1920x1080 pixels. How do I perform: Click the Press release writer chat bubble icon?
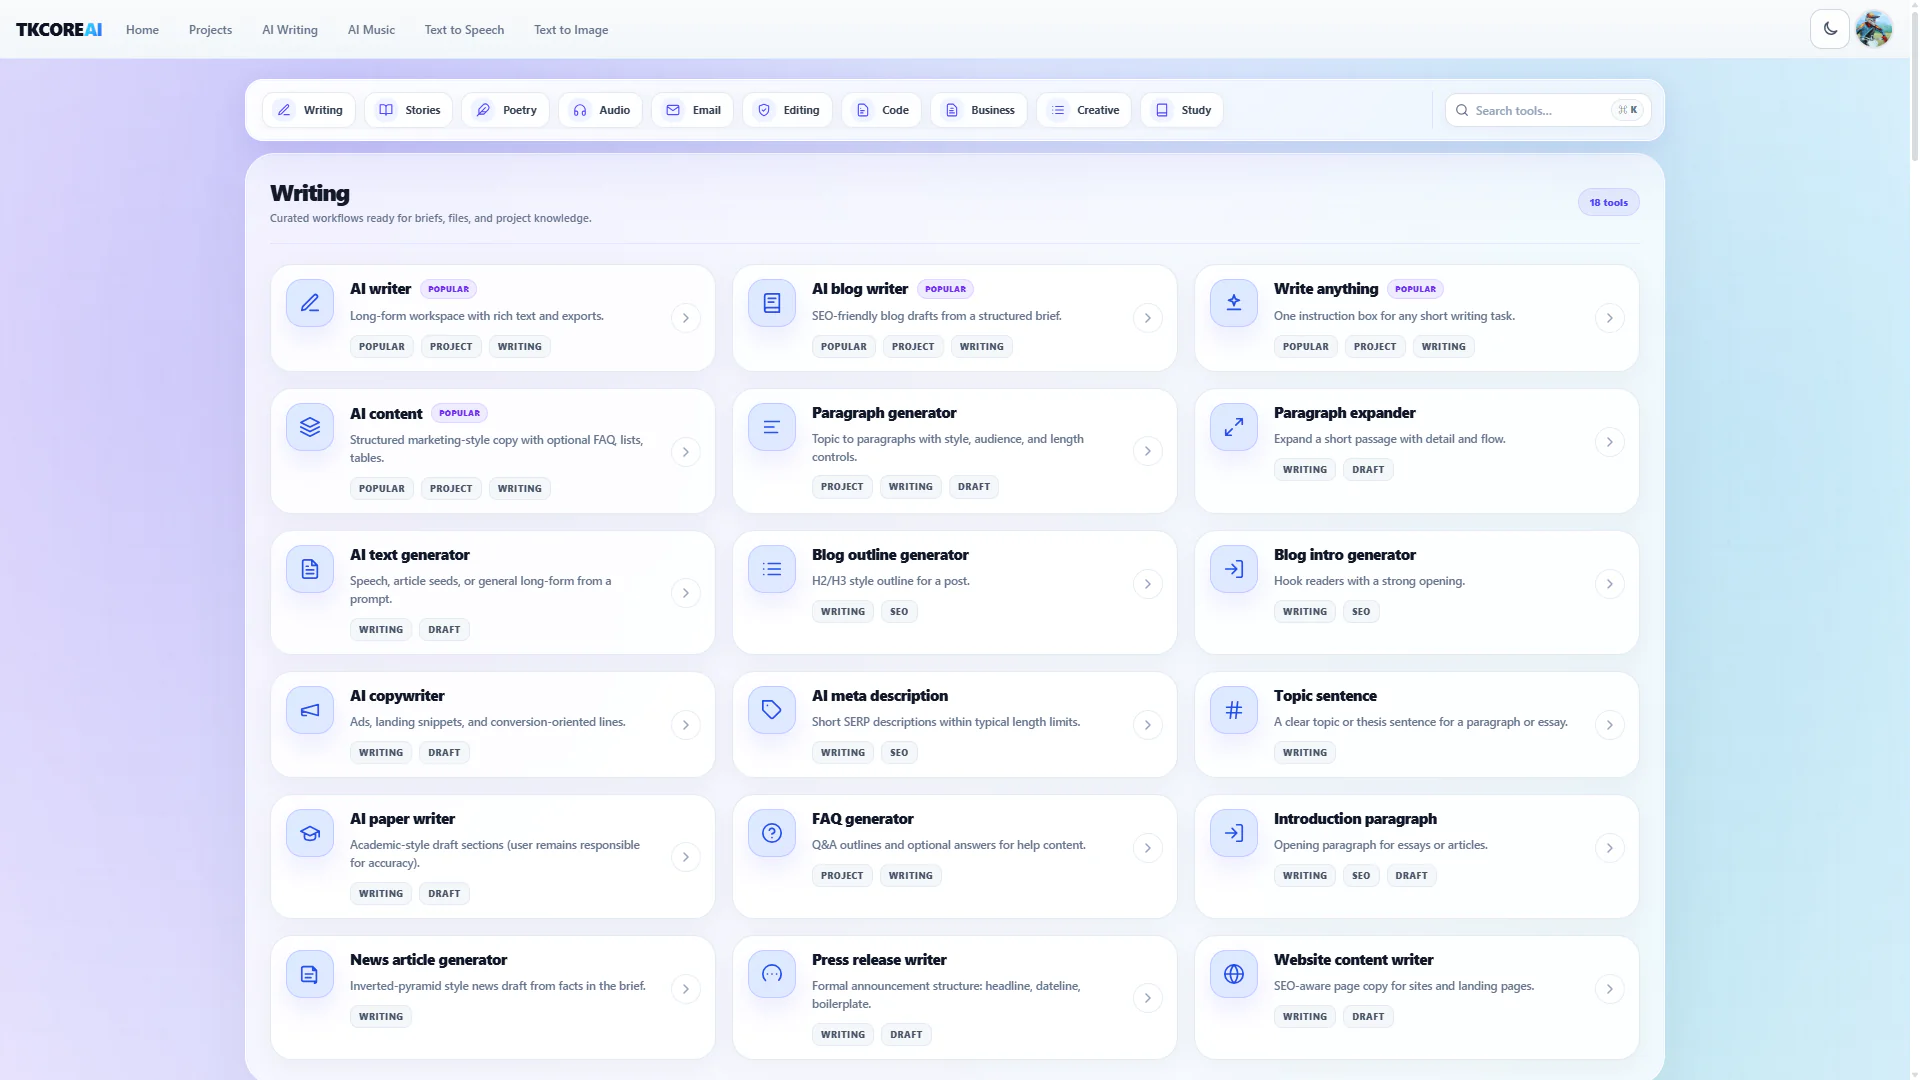click(x=772, y=974)
